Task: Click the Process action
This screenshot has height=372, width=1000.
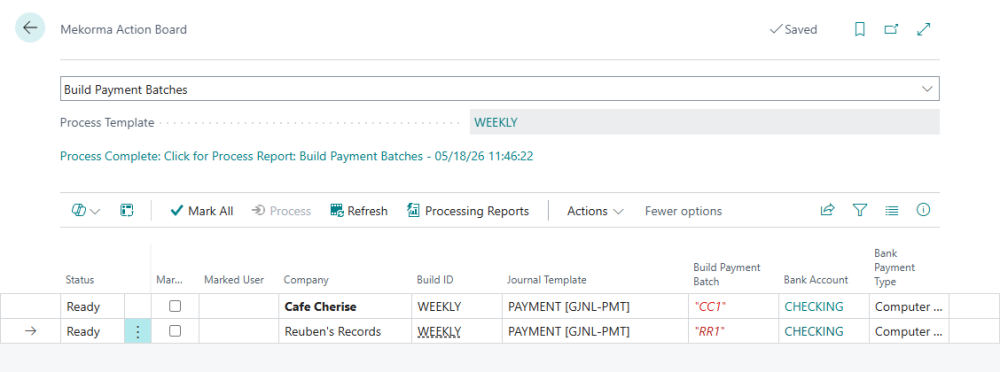Action: (x=281, y=211)
